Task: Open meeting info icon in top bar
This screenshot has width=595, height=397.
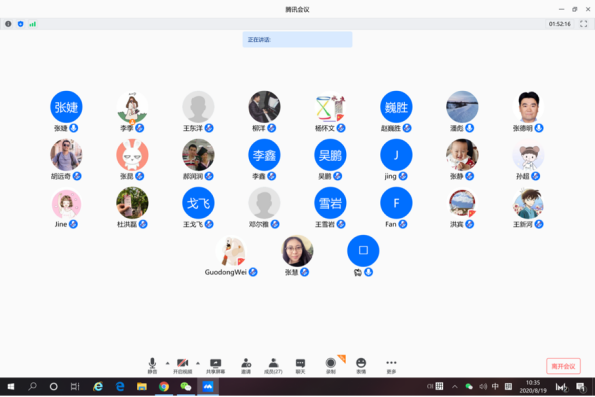Action: [8, 24]
